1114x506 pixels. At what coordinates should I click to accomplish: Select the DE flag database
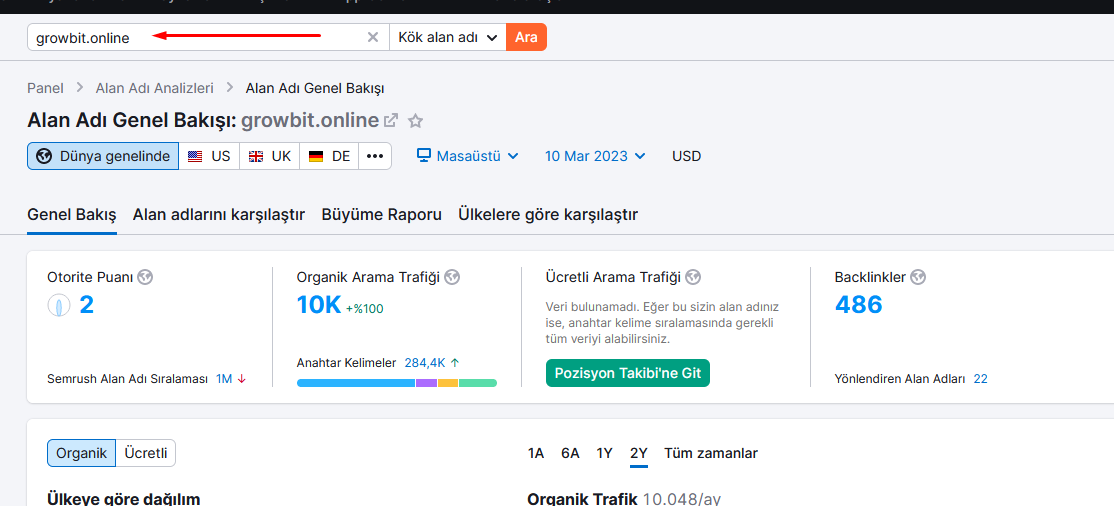coord(329,156)
